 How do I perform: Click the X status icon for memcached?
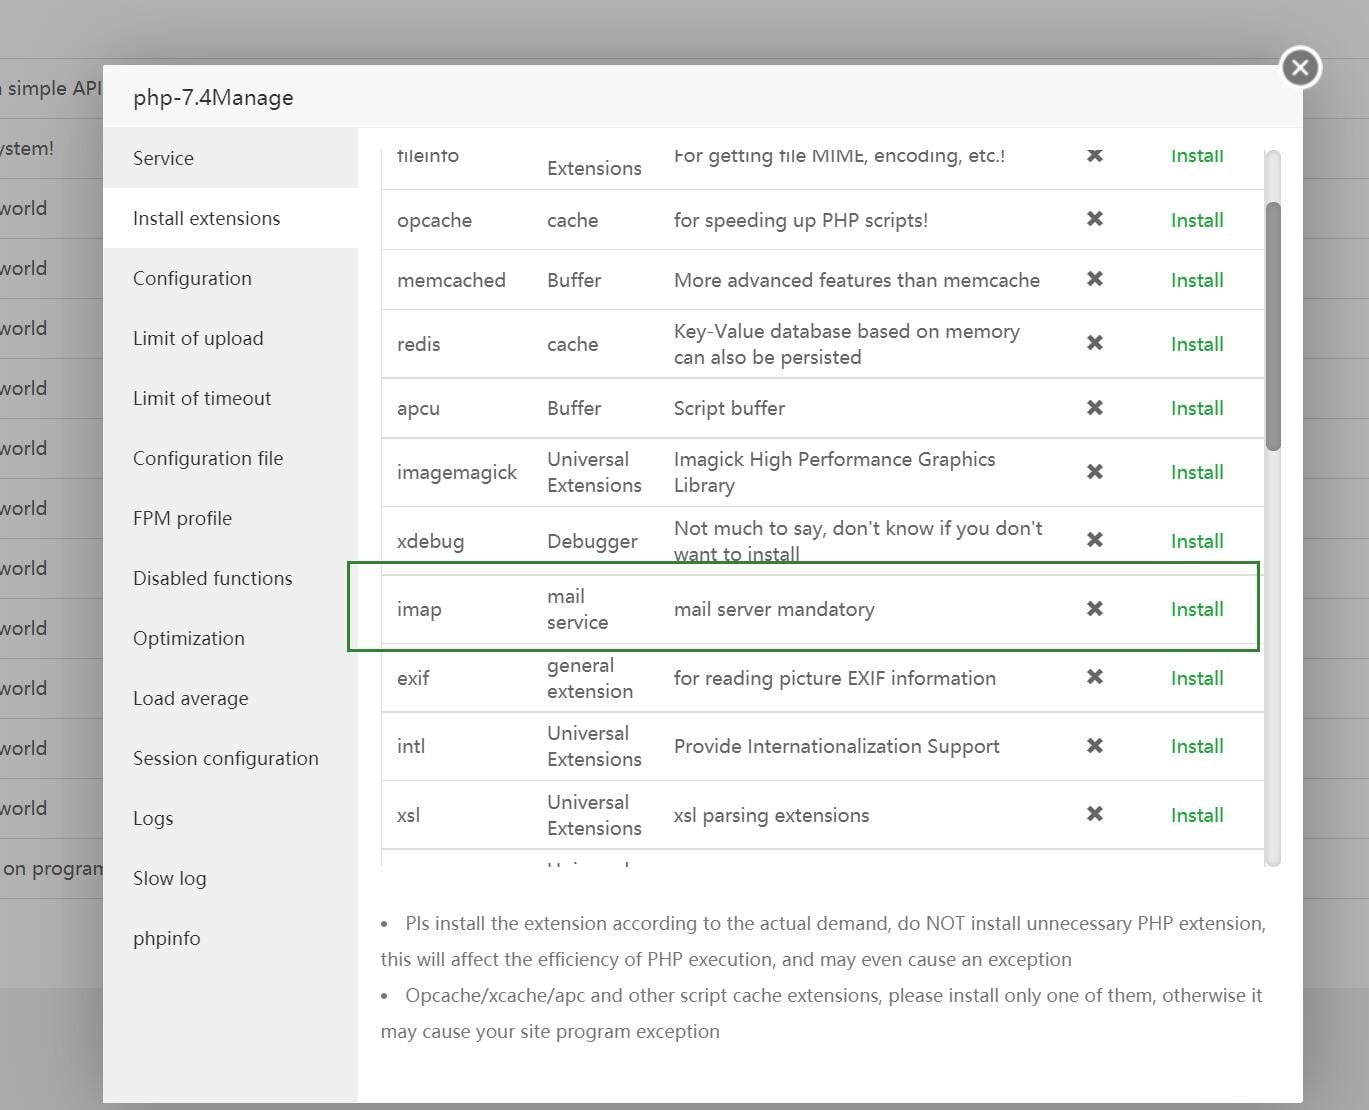[1095, 279]
